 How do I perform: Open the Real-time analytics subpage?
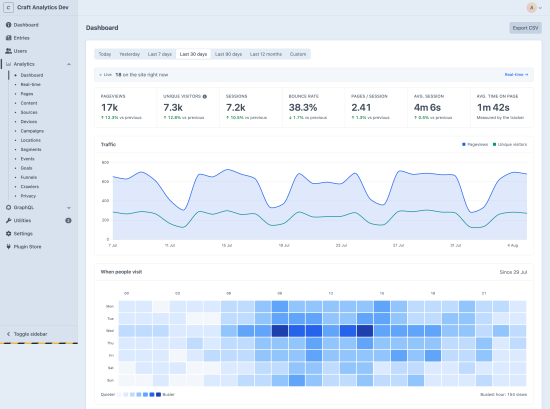[31, 85]
